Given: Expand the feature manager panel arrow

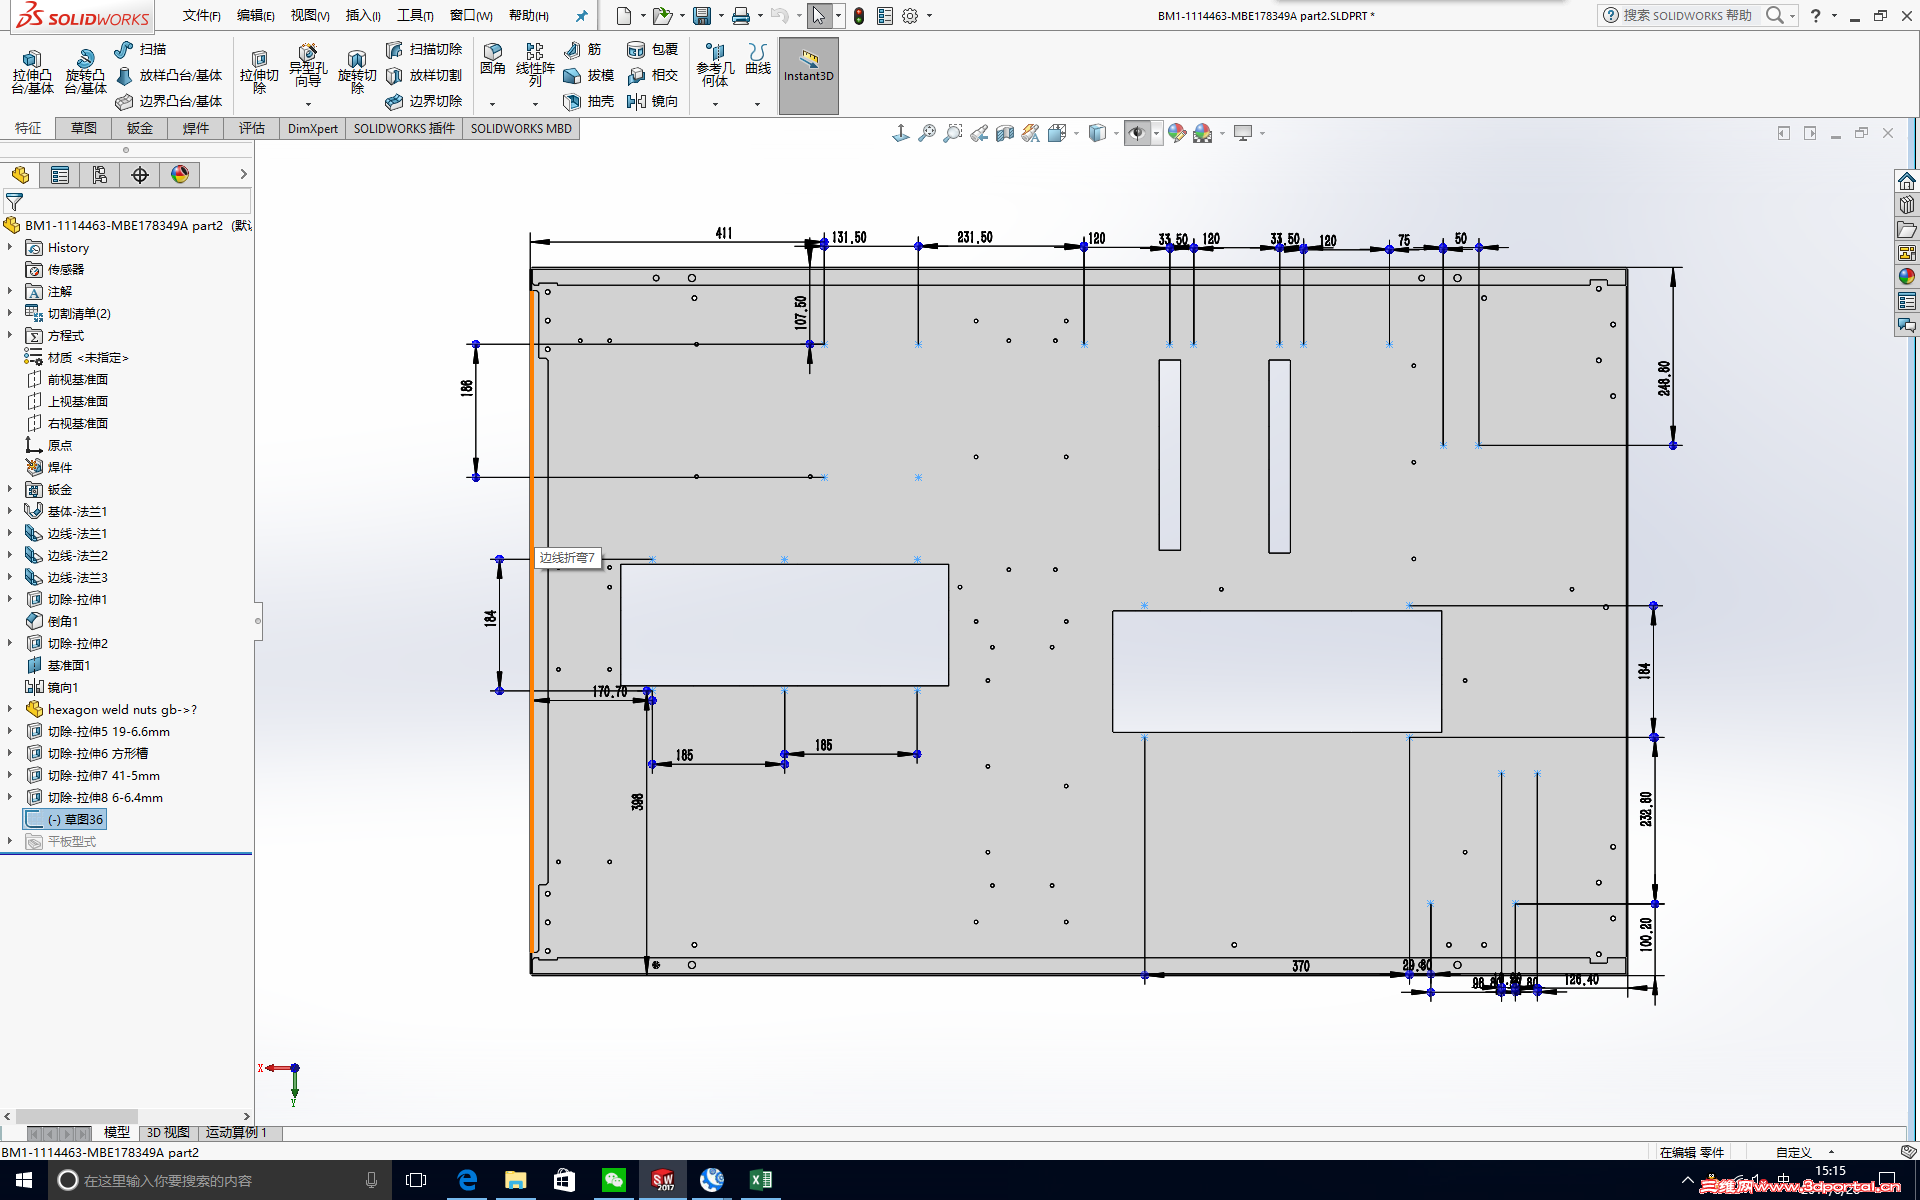Looking at the screenshot, I should coord(243,174).
